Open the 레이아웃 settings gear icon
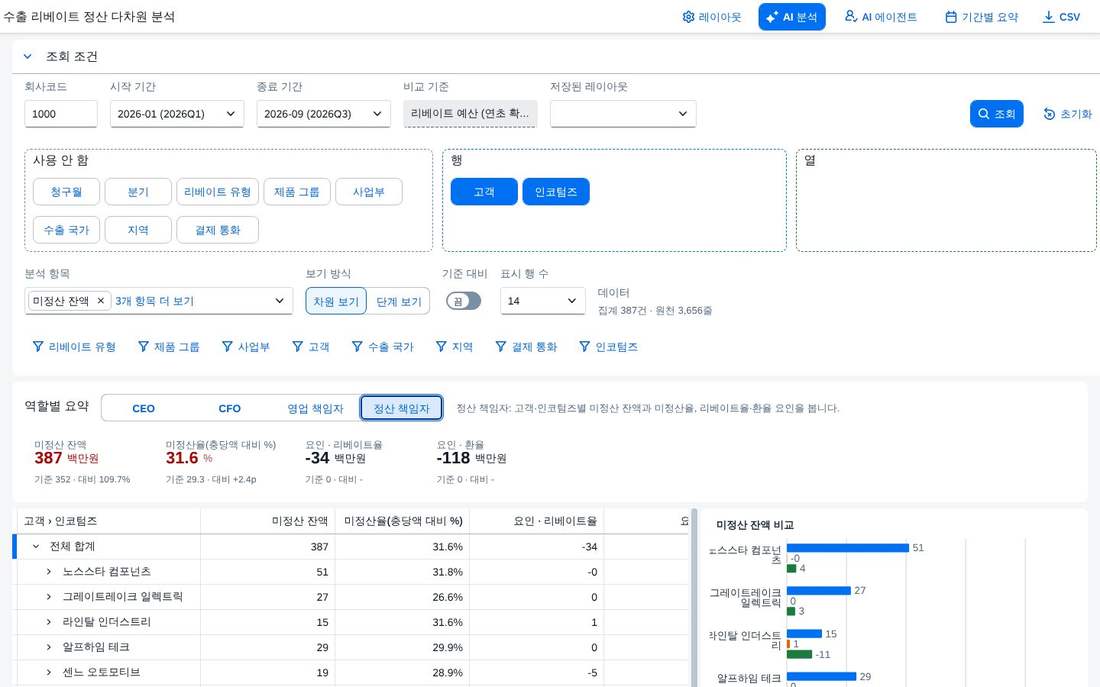 (688, 17)
